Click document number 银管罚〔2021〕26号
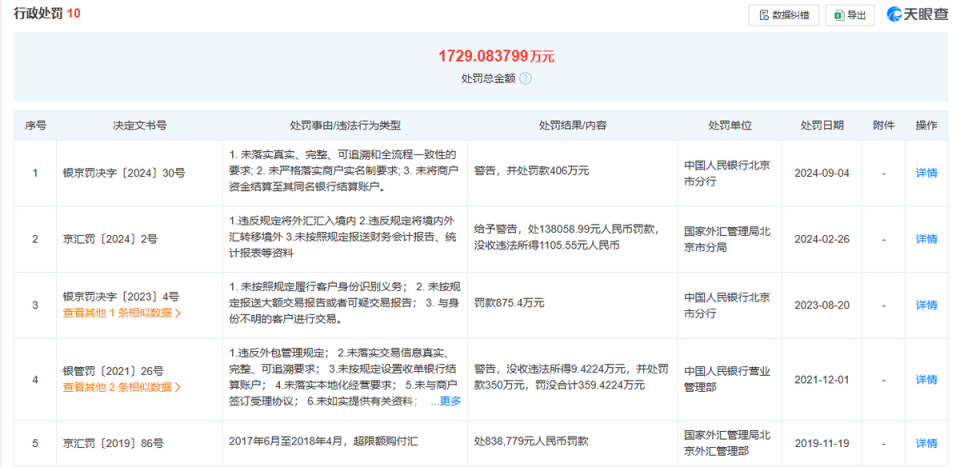Screen dimensions: 960x467 (x=113, y=371)
